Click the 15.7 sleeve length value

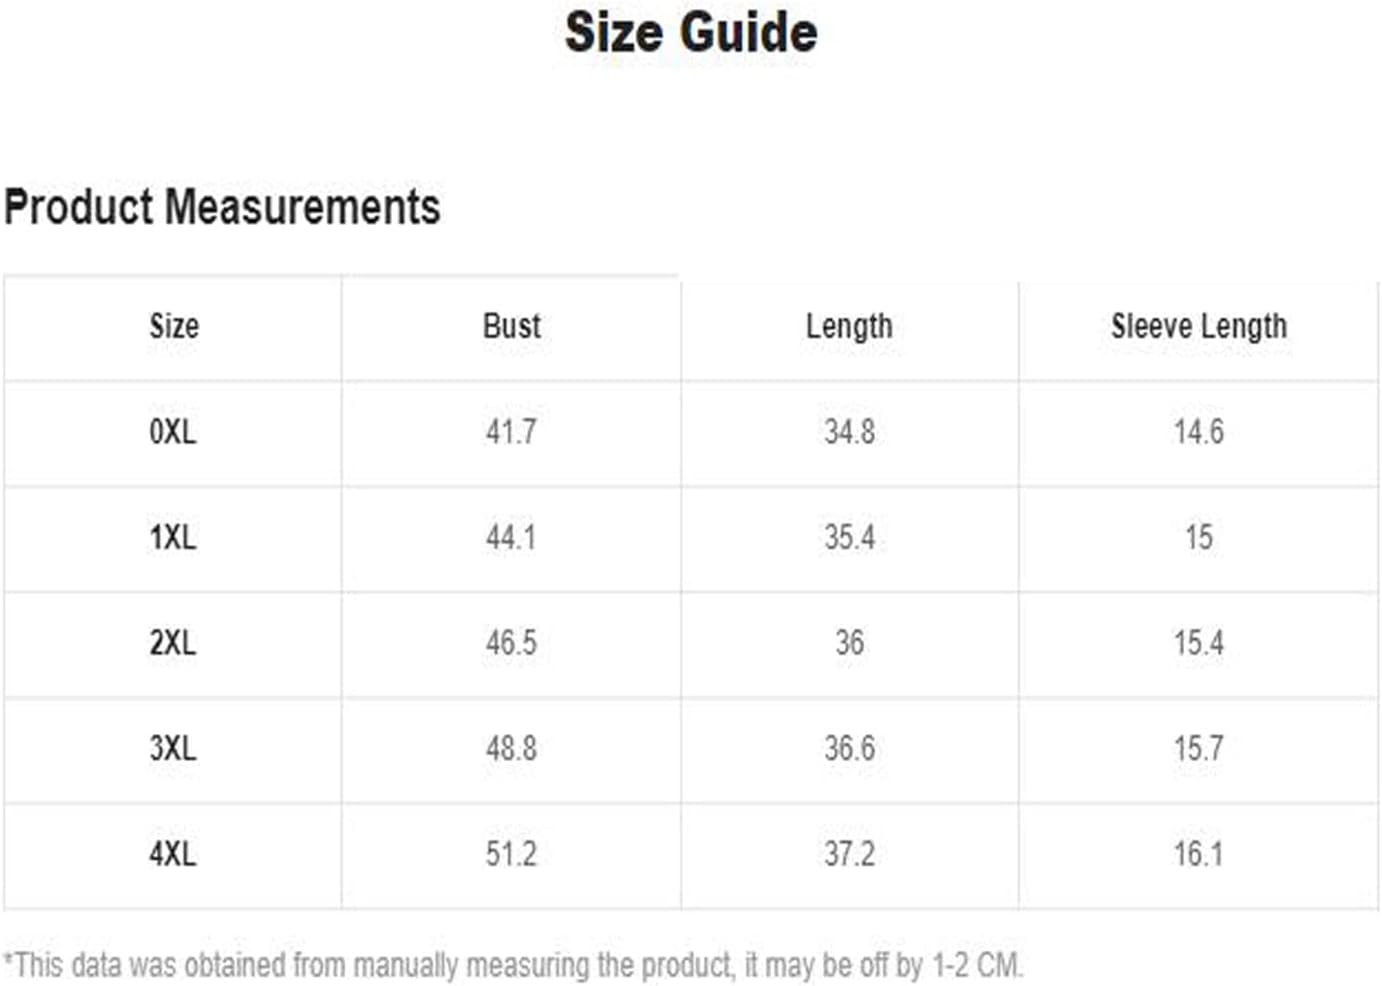tap(1199, 749)
